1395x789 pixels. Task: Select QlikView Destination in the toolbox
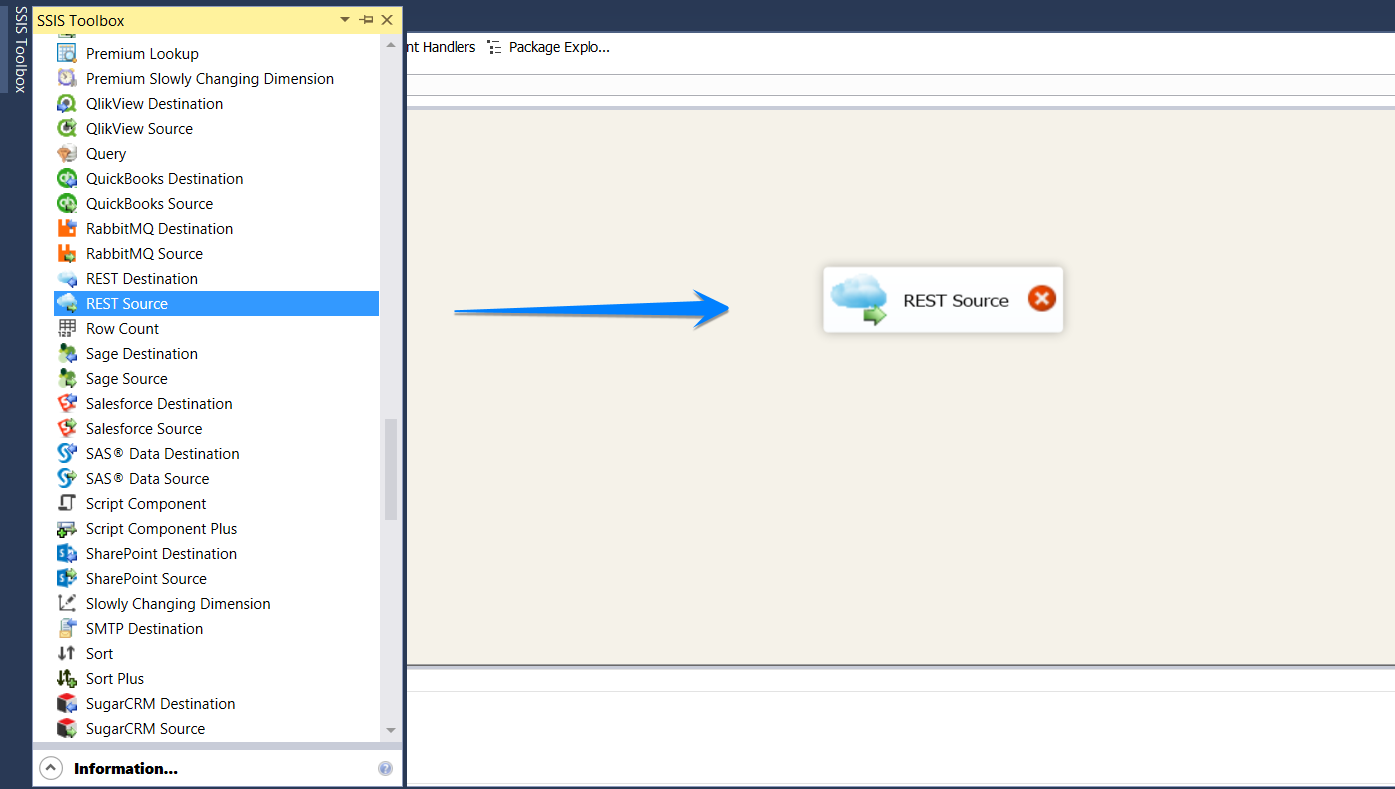click(154, 104)
